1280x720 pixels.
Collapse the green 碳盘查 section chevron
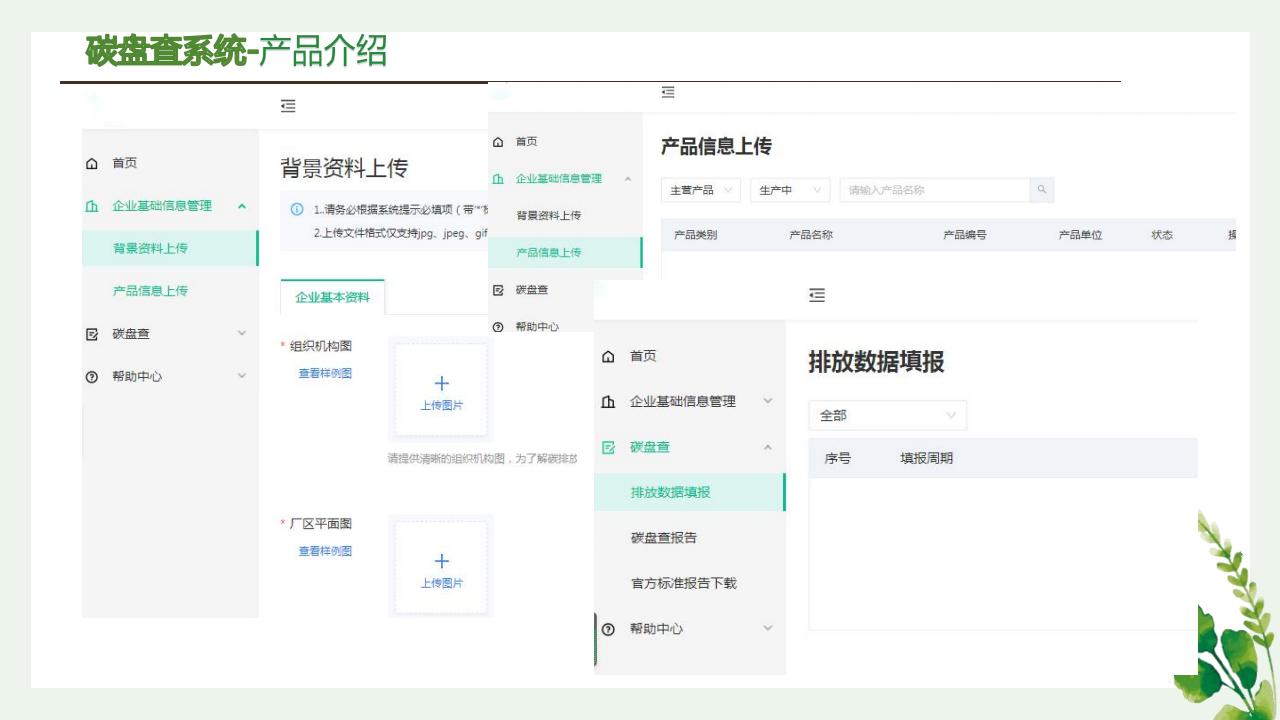[x=767, y=447]
